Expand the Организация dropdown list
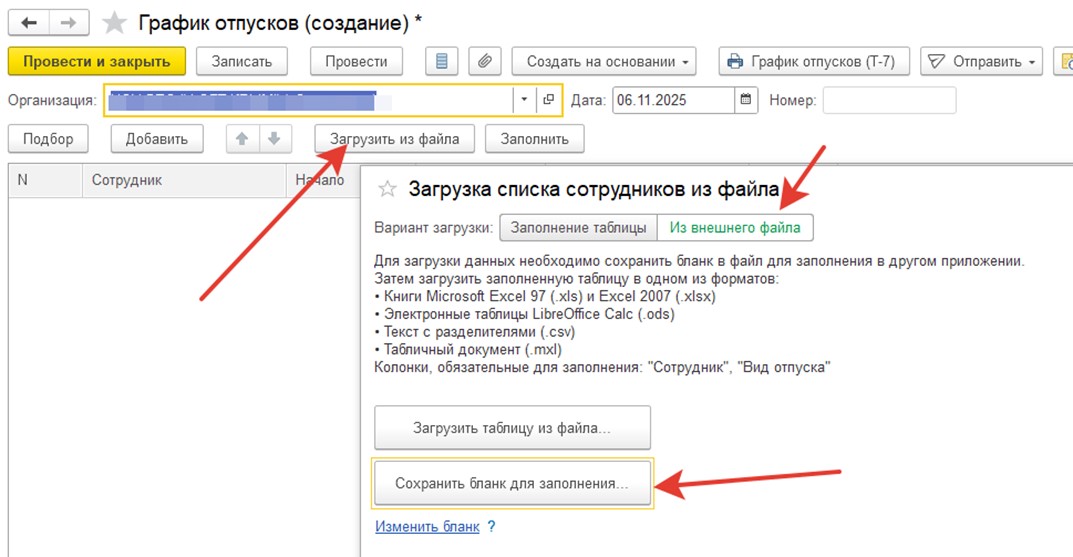 [525, 100]
